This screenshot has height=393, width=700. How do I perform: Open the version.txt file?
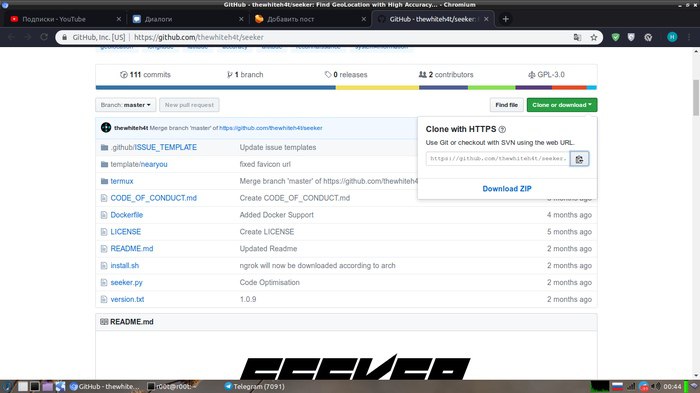tap(127, 300)
